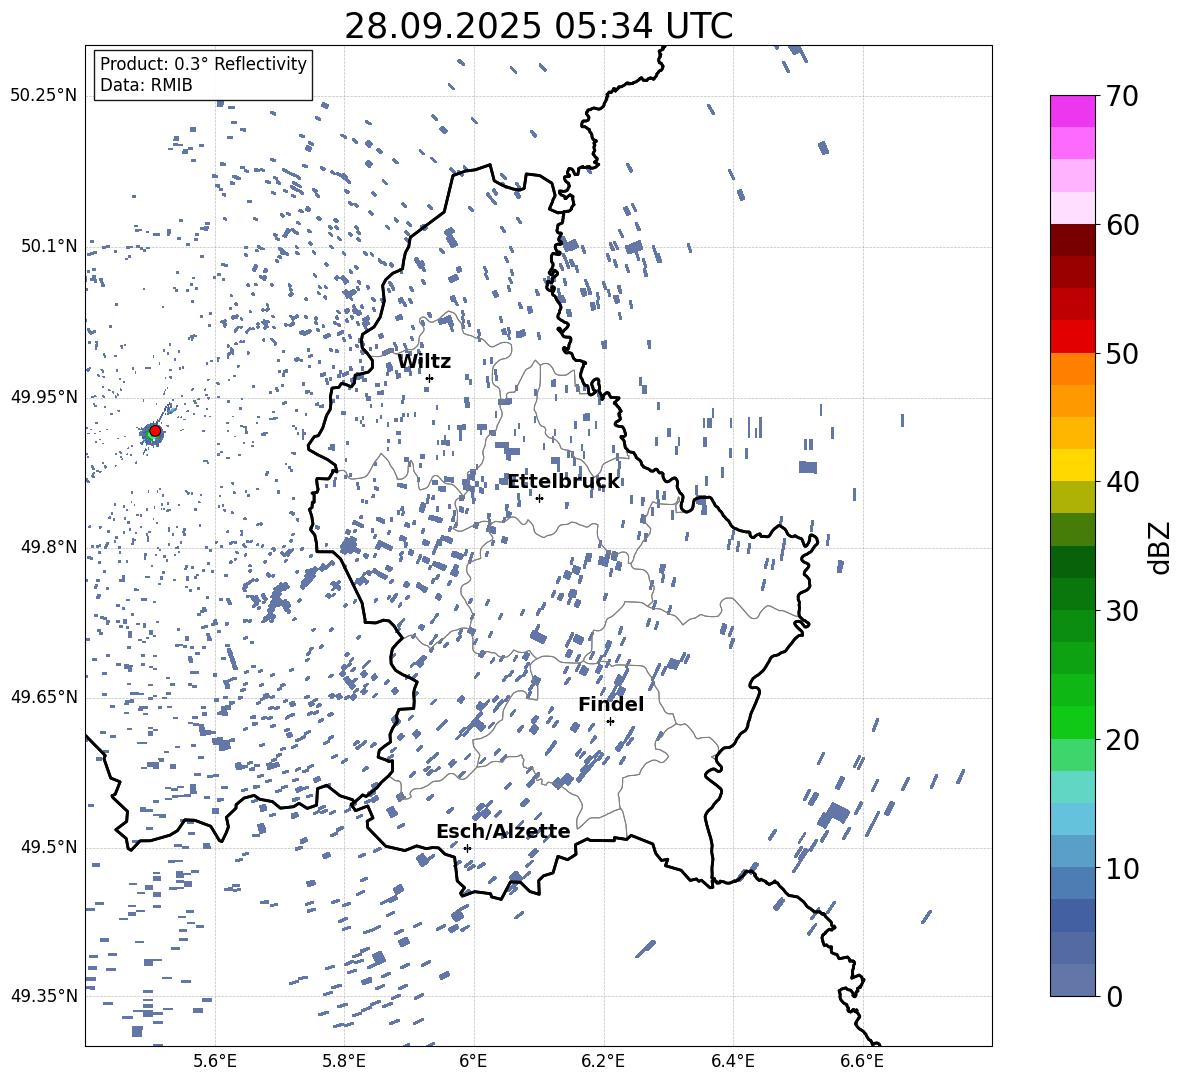
Task: Click the 50.25°N latitude label
Action: click(x=44, y=96)
